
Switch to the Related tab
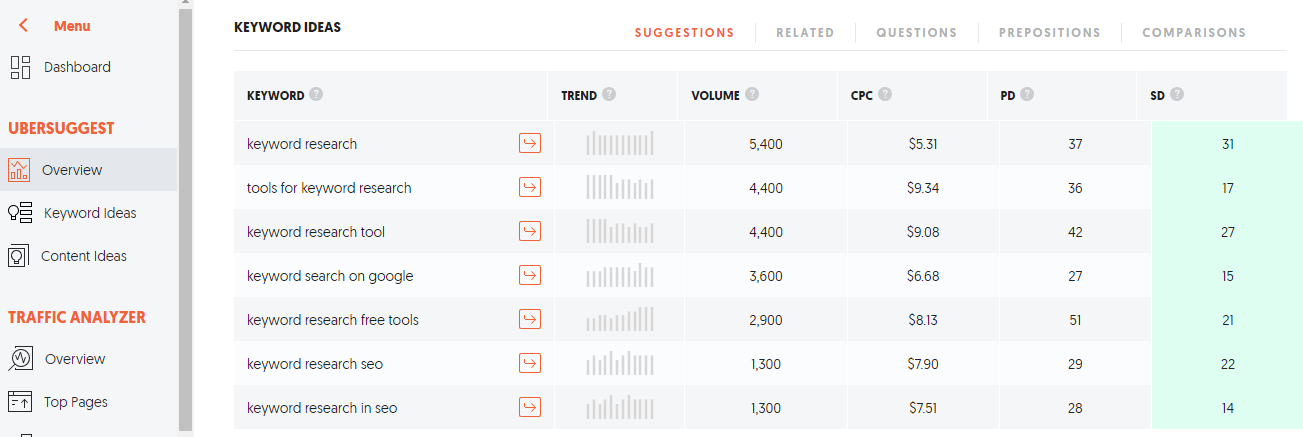click(x=805, y=32)
